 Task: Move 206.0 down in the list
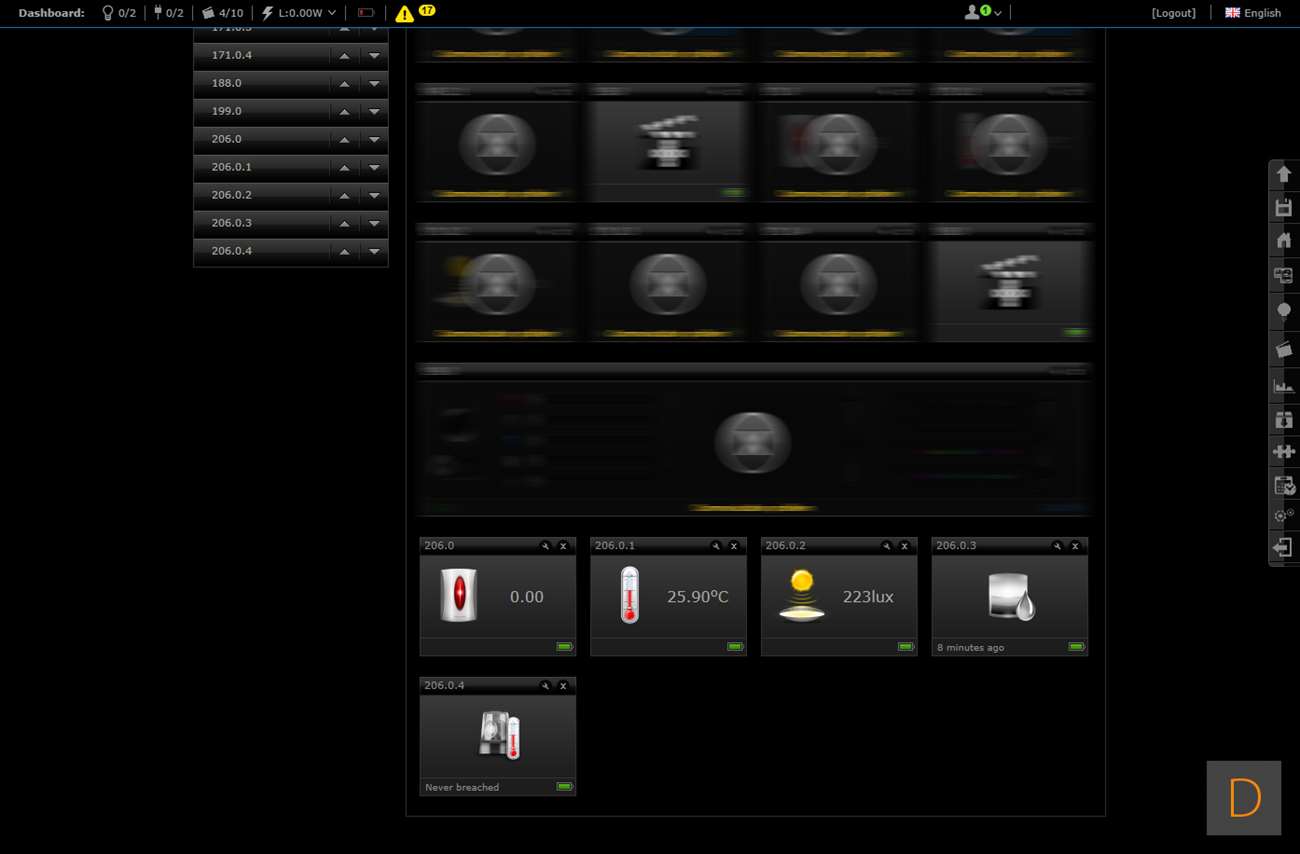coord(374,140)
